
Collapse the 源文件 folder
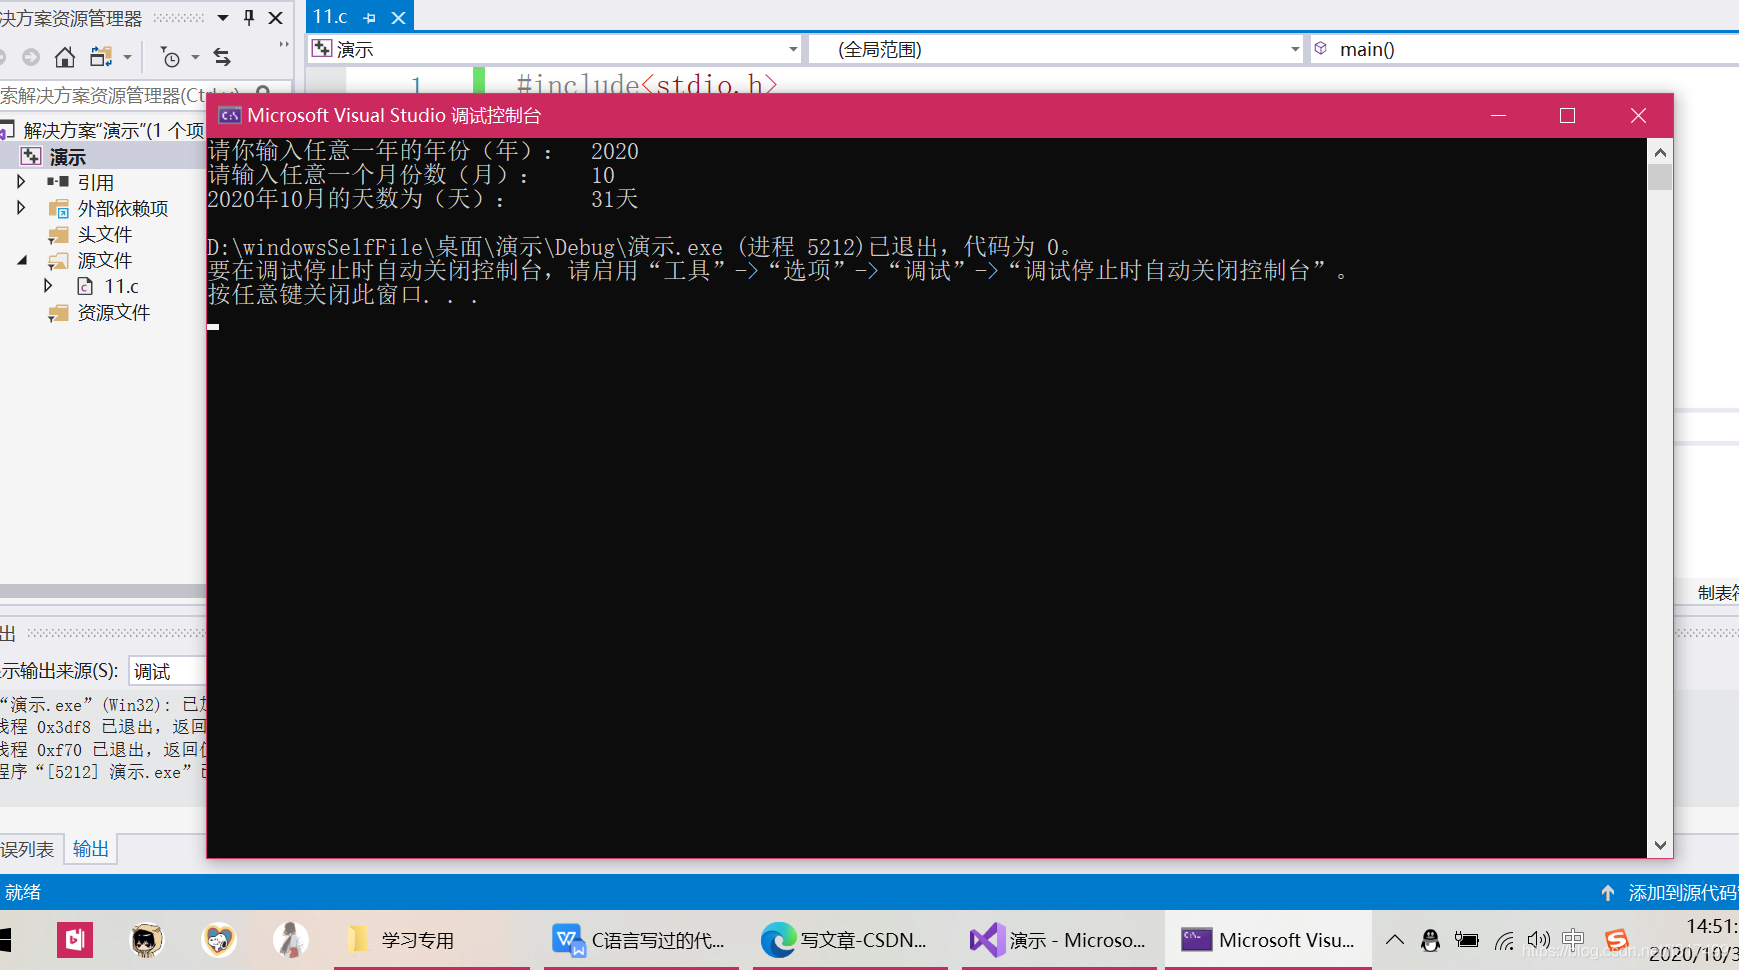pos(21,260)
